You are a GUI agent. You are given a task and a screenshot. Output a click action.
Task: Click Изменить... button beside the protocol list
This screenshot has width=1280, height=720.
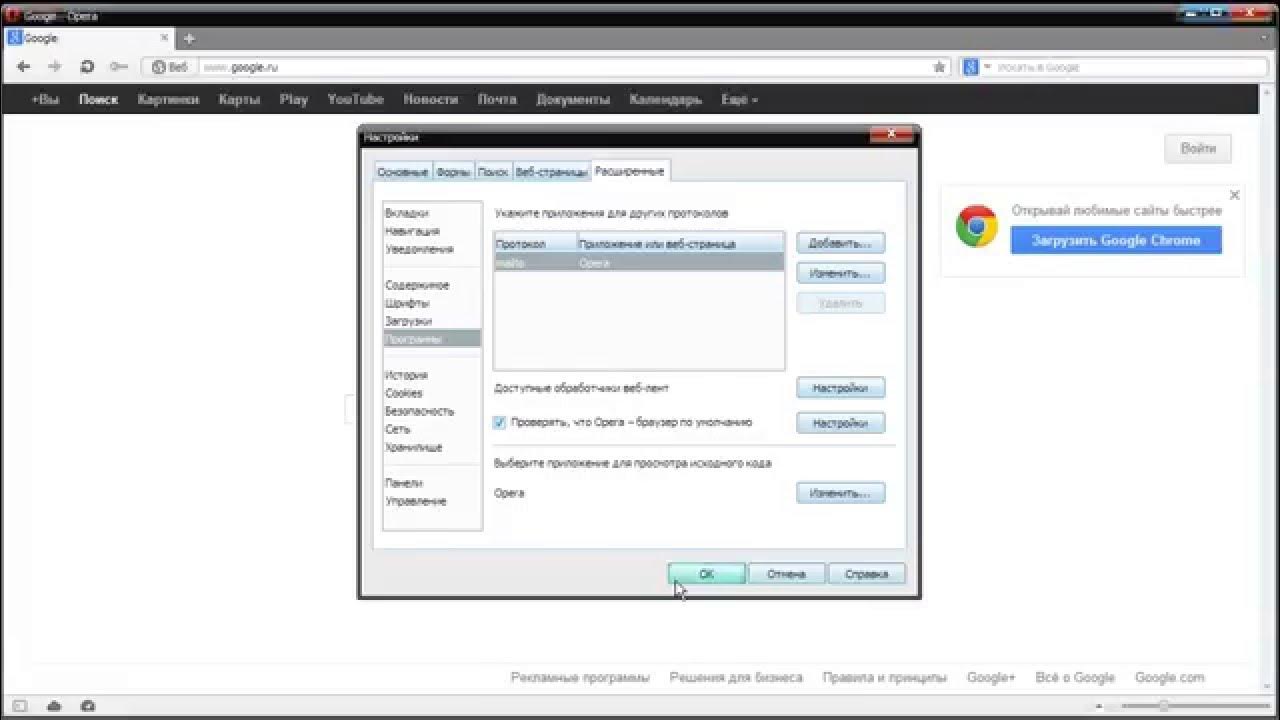click(x=841, y=273)
